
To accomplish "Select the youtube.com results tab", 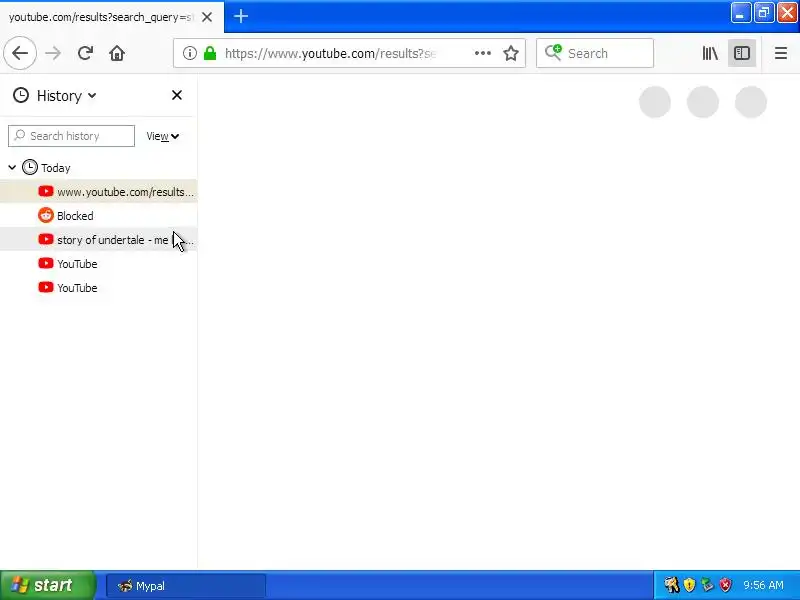I will [x=112, y=17].
